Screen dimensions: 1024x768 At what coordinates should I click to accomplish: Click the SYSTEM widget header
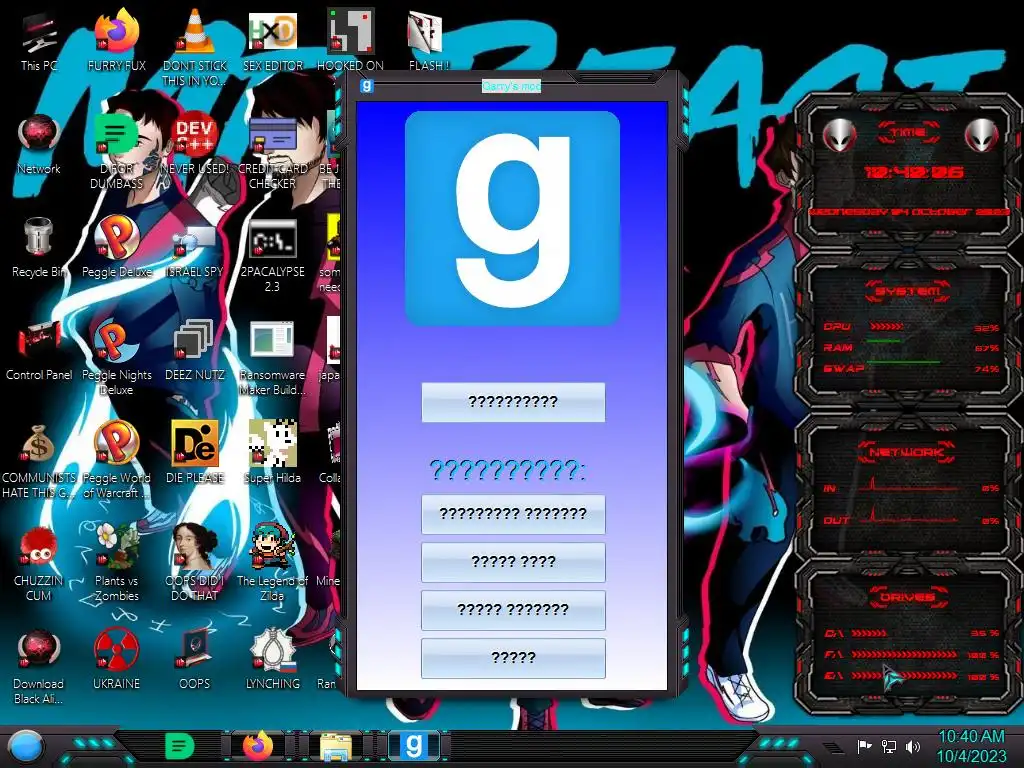908,291
